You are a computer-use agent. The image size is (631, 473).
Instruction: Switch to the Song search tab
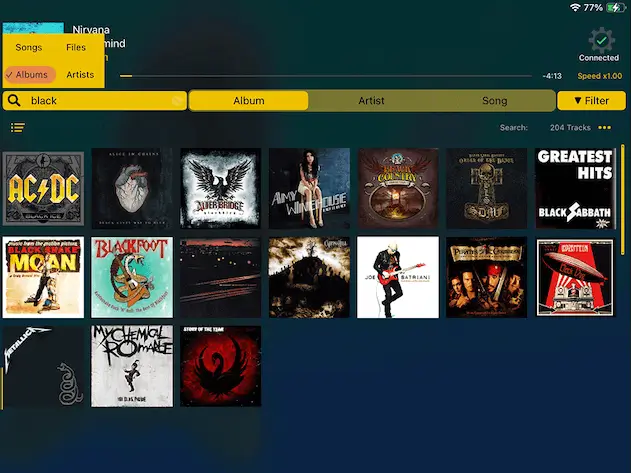494,101
